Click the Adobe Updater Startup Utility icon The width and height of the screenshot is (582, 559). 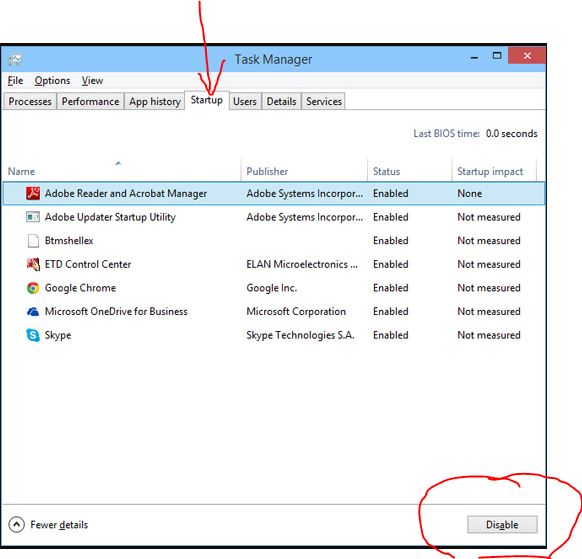point(33,217)
